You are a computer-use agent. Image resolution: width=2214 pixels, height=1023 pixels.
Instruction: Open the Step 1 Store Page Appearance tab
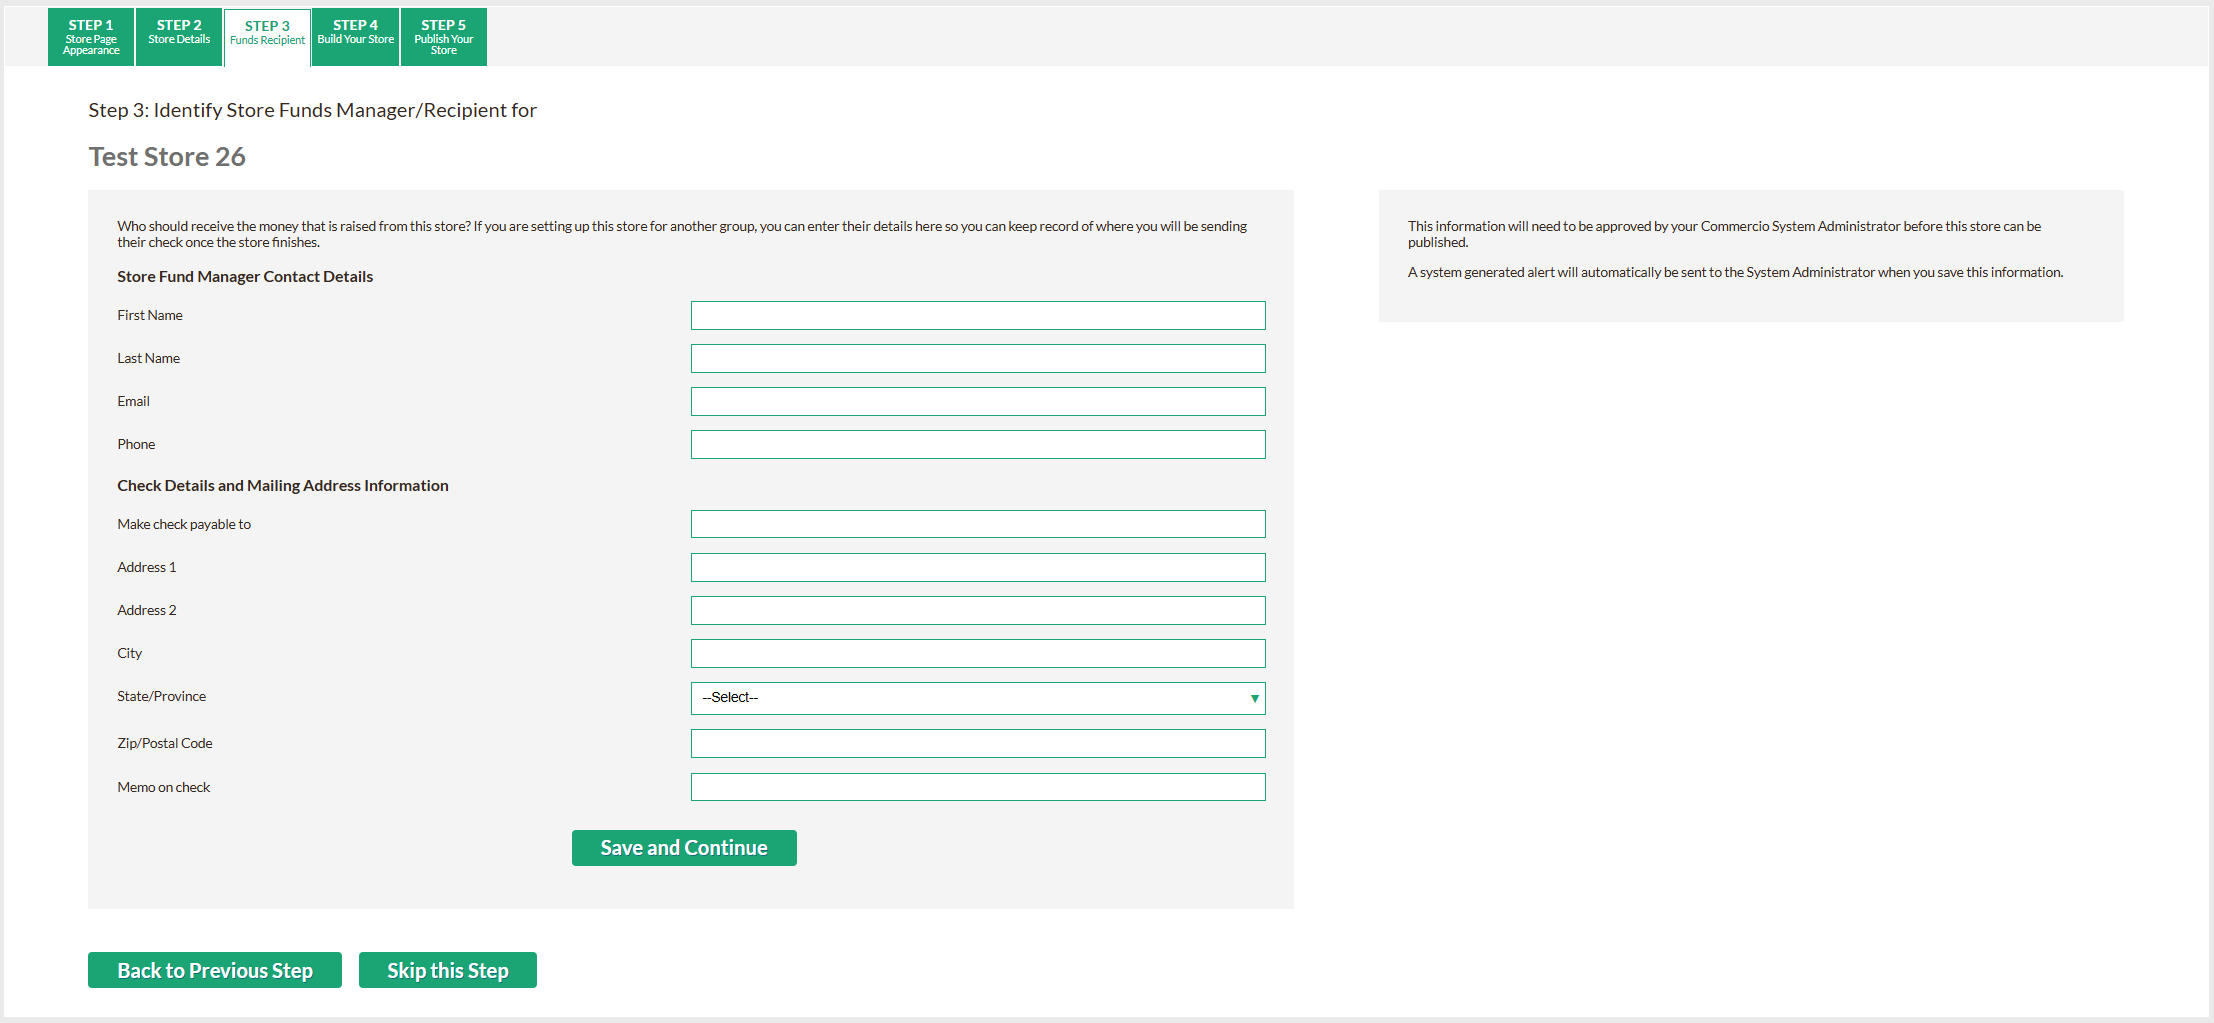click(91, 37)
